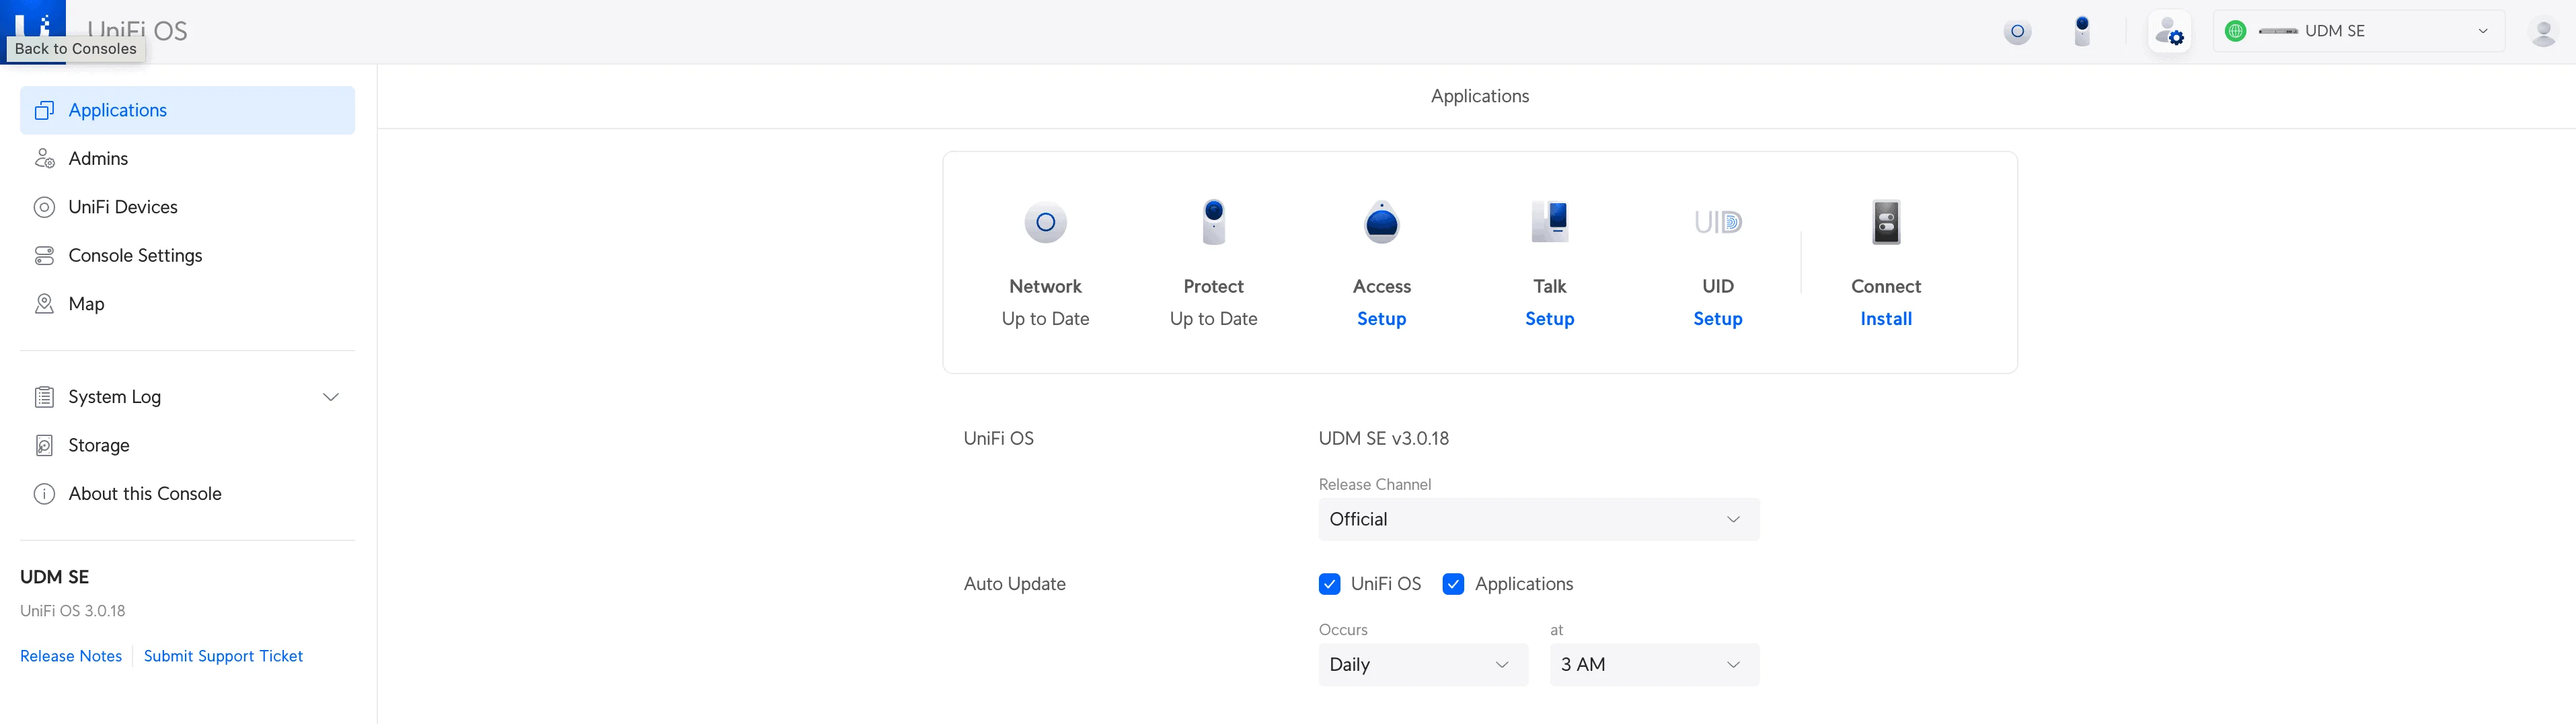Click the UID icon in Applications panel
This screenshot has height=724, width=2576.
[x=1717, y=222]
